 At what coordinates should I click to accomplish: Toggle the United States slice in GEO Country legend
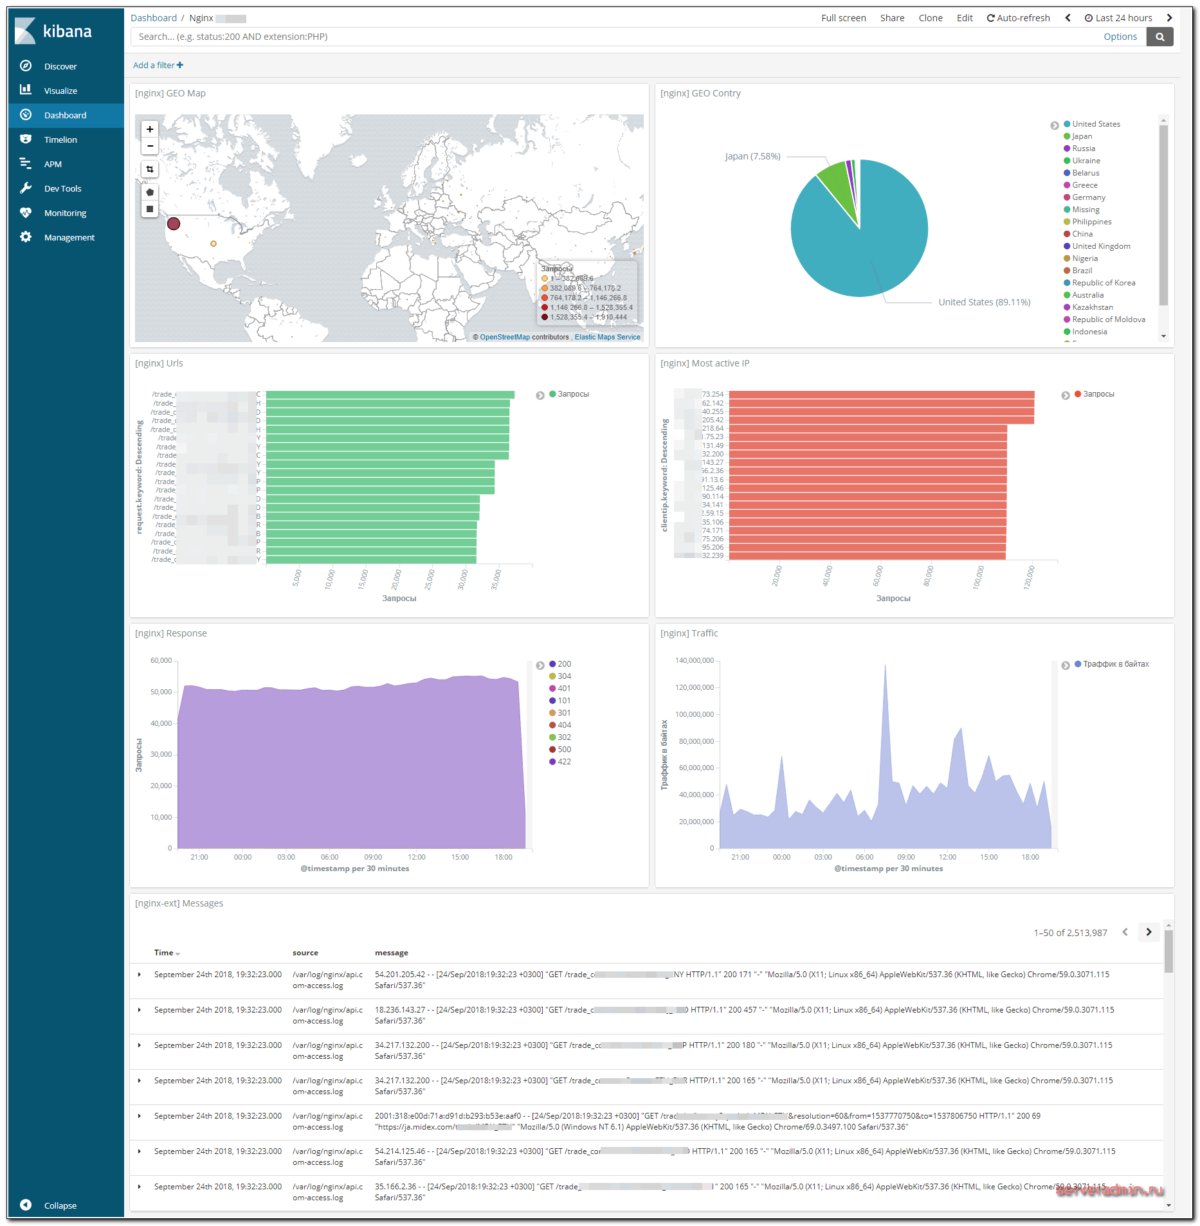[x=1094, y=123]
